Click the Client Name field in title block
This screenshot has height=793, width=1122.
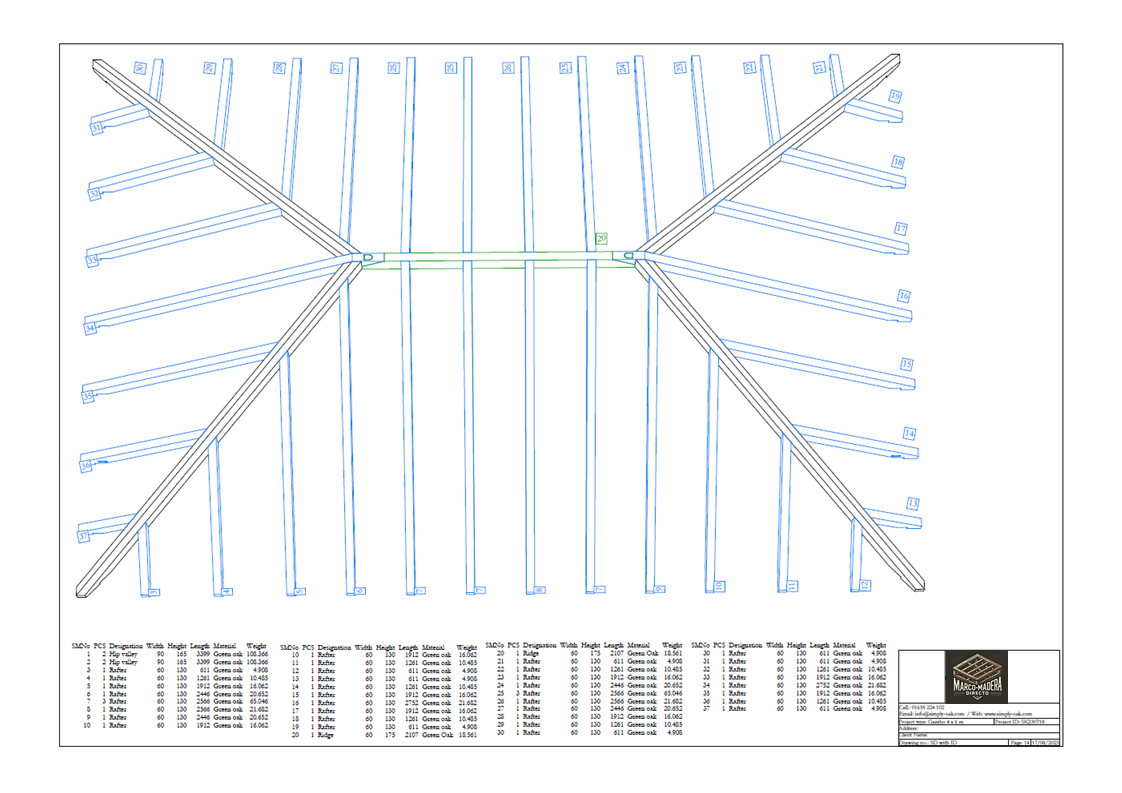(x=979, y=735)
